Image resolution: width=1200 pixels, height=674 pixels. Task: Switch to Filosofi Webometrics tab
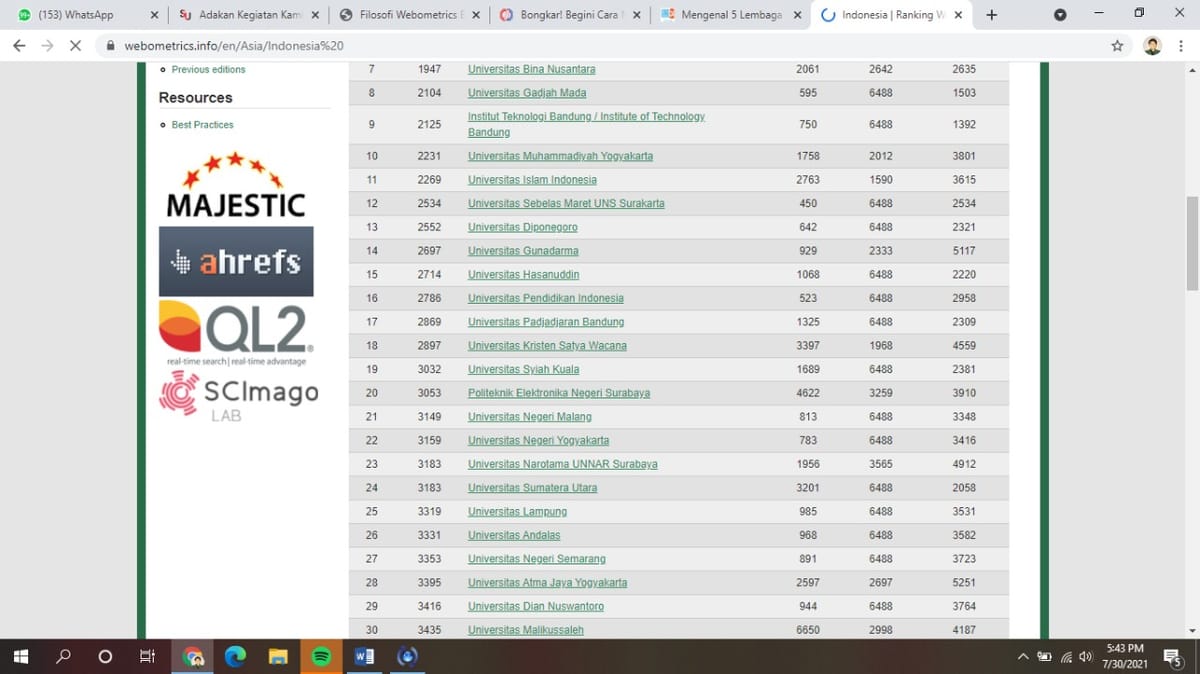pos(407,15)
